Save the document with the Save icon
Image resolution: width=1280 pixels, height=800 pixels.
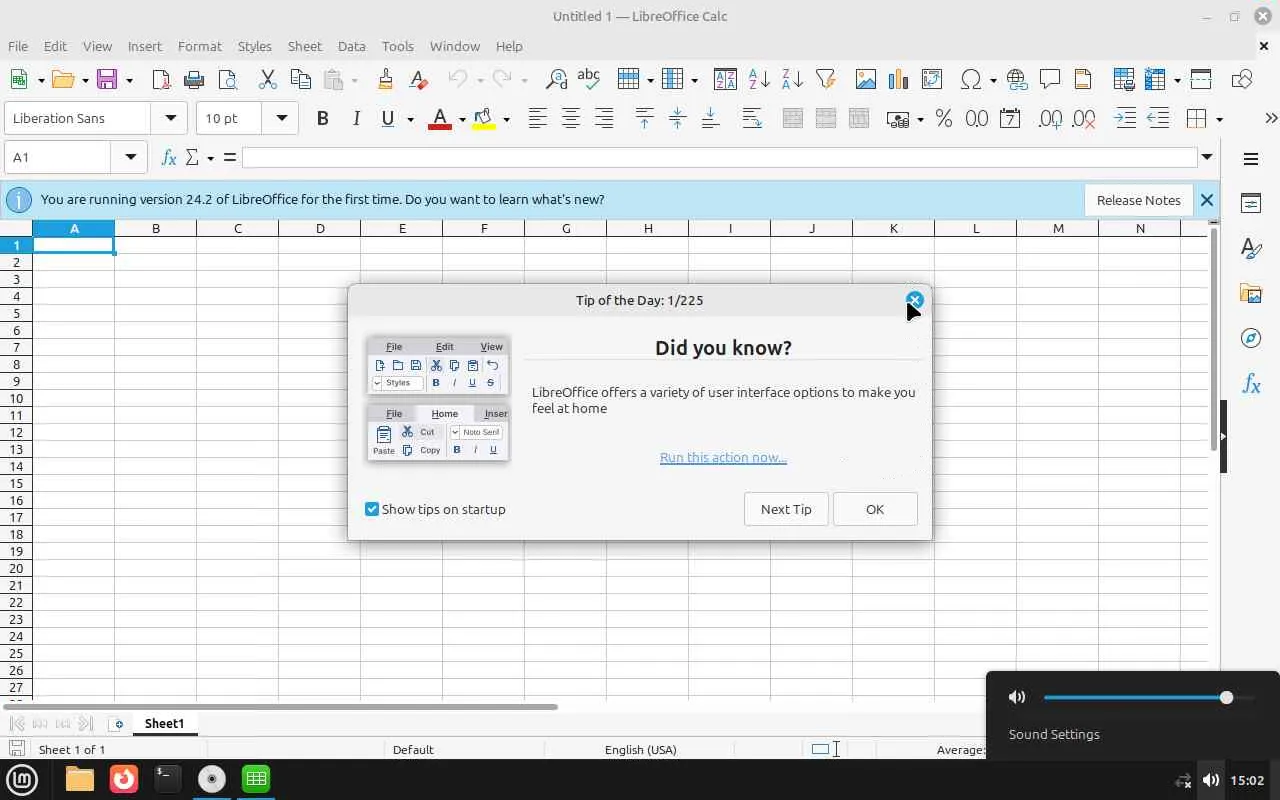click(107, 80)
